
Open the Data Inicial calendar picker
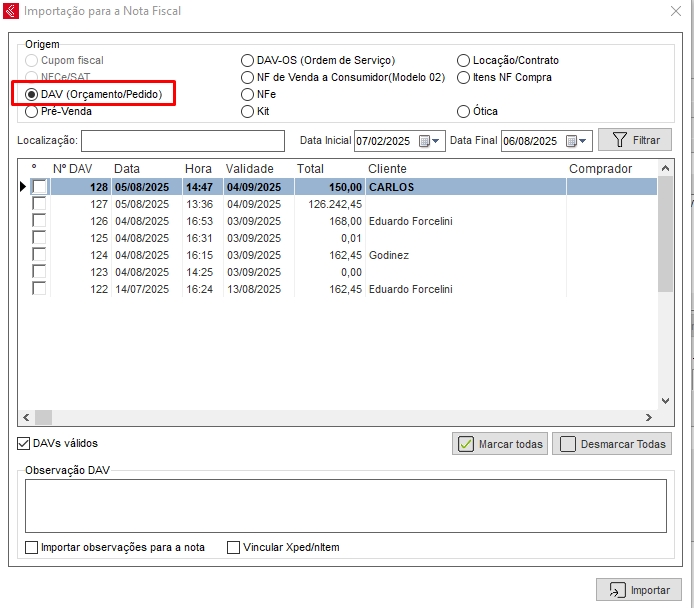tap(424, 141)
